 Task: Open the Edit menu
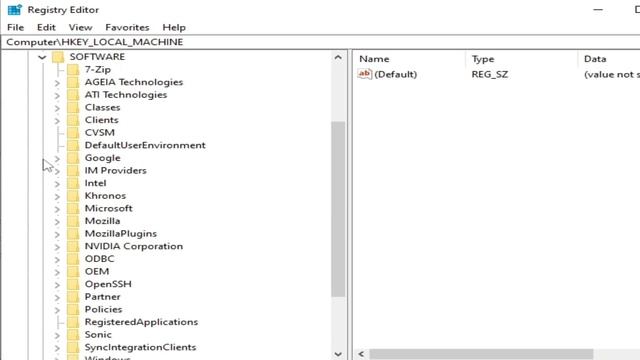(46, 27)
